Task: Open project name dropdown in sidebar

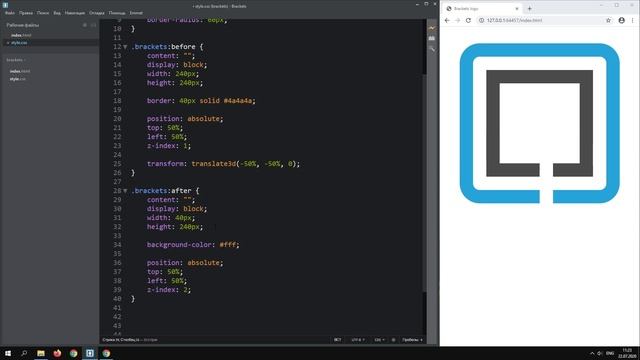Action: click(16, 60)
